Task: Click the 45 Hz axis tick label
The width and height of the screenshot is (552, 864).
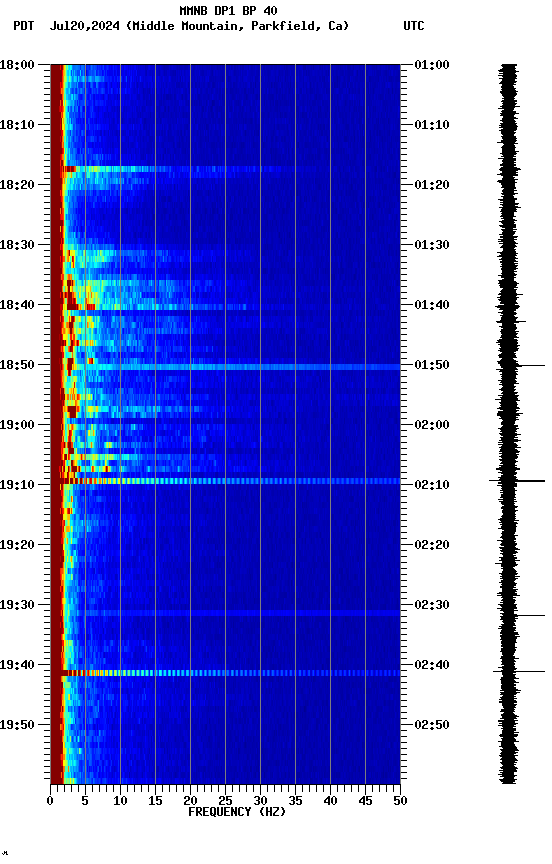Action: [x=365, y=801]
